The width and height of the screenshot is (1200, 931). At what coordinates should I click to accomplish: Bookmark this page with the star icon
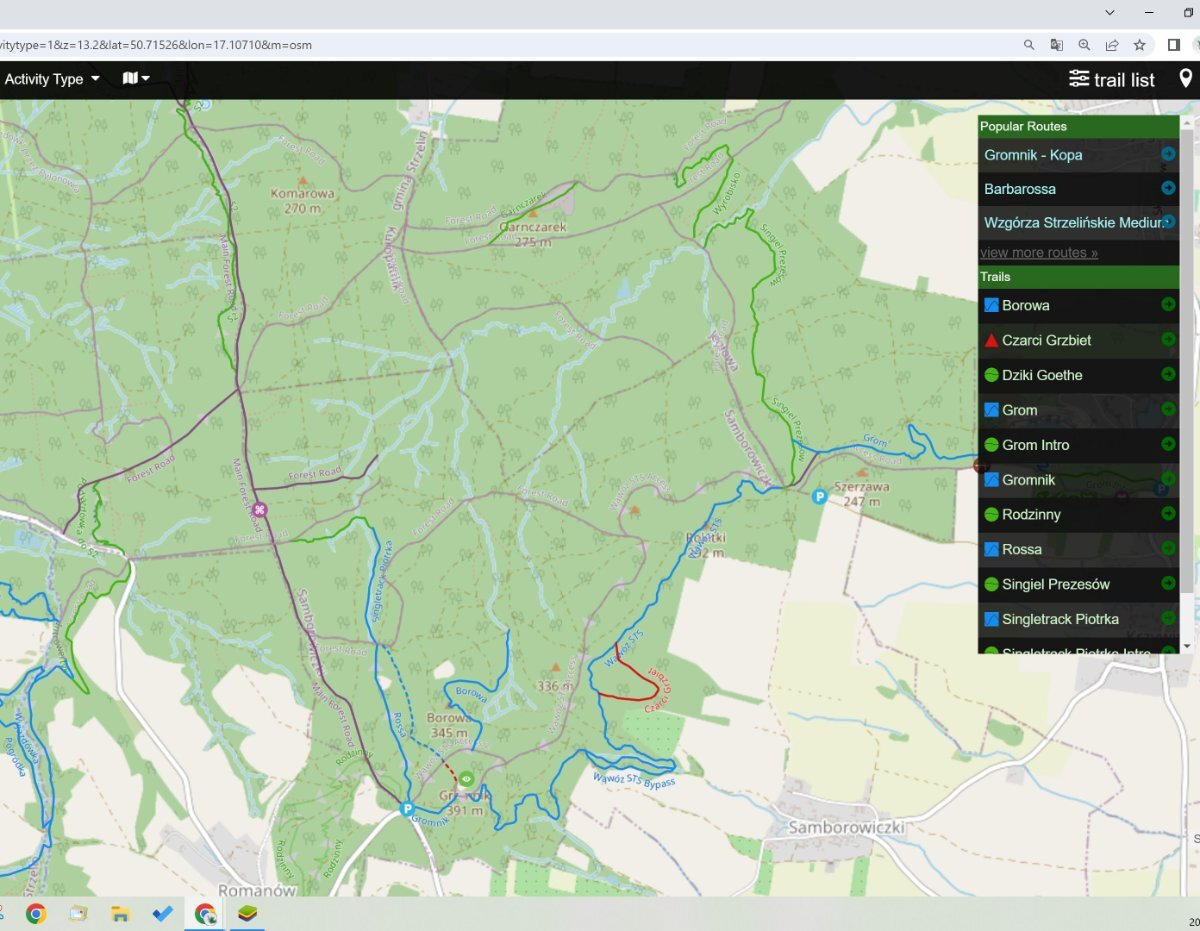tap(1139, 45)
